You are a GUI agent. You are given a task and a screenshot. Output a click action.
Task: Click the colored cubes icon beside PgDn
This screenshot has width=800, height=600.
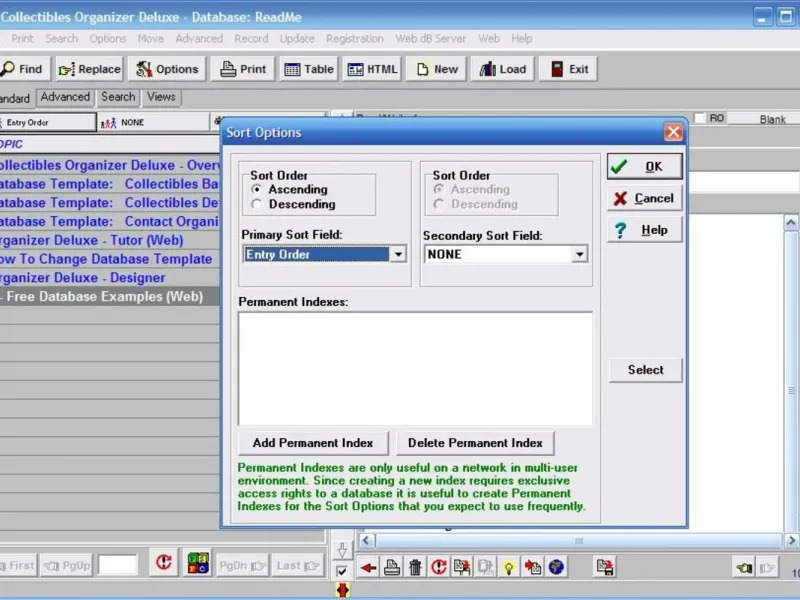(x=198, y=563)
